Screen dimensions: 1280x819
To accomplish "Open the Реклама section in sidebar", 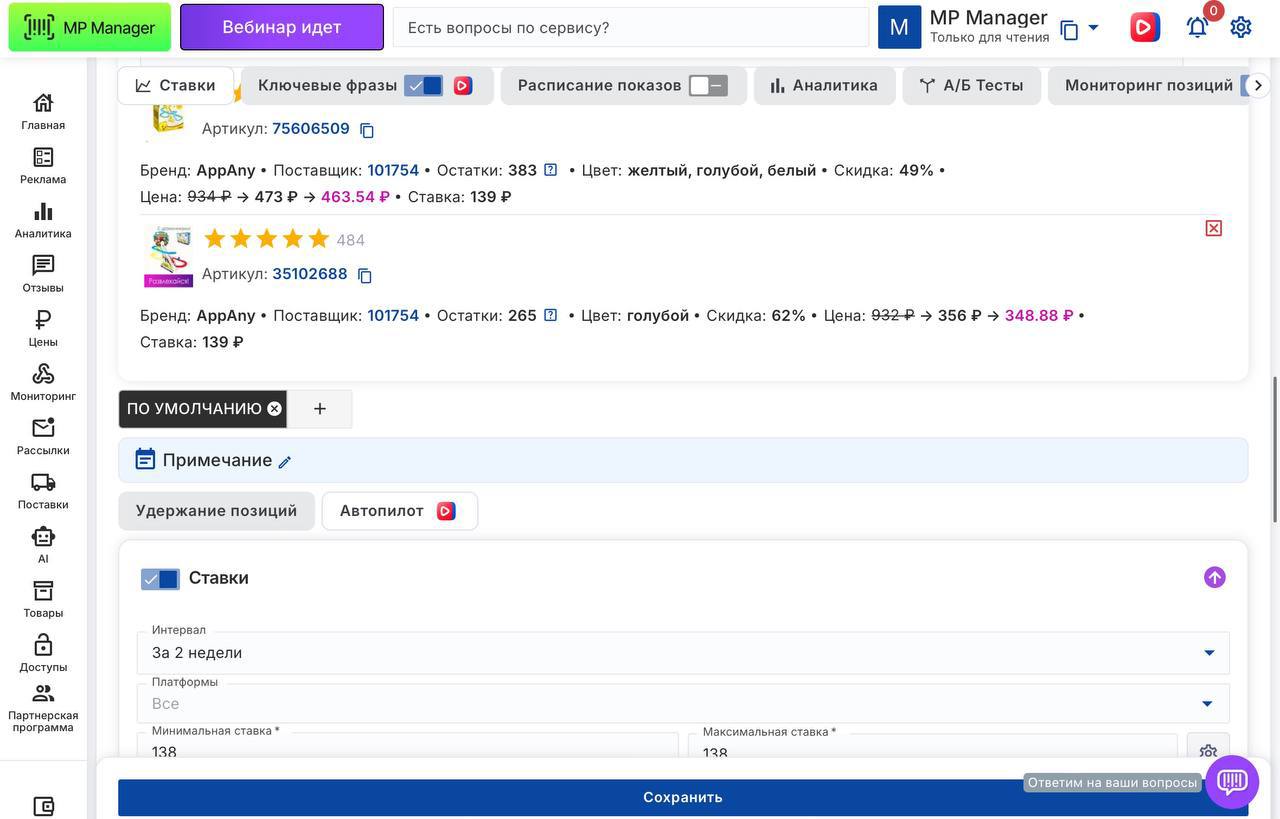I will coord(43,166).
